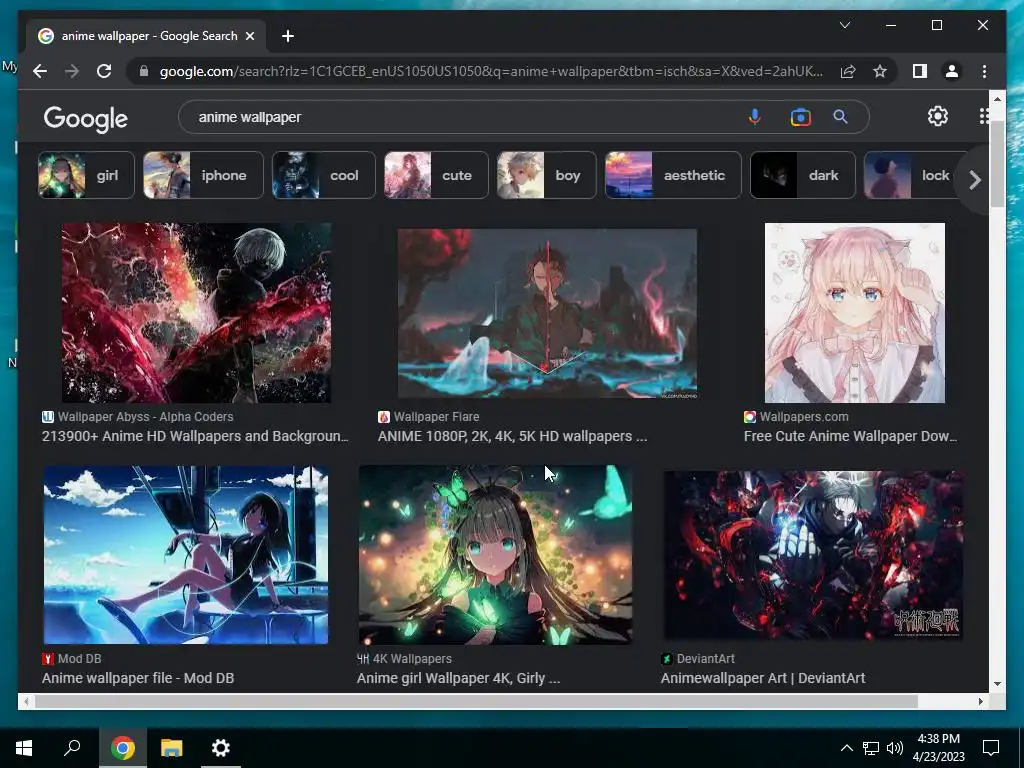
Task: Open 'Anime wallpaper file - Mod DB' link
Action: 138,678
